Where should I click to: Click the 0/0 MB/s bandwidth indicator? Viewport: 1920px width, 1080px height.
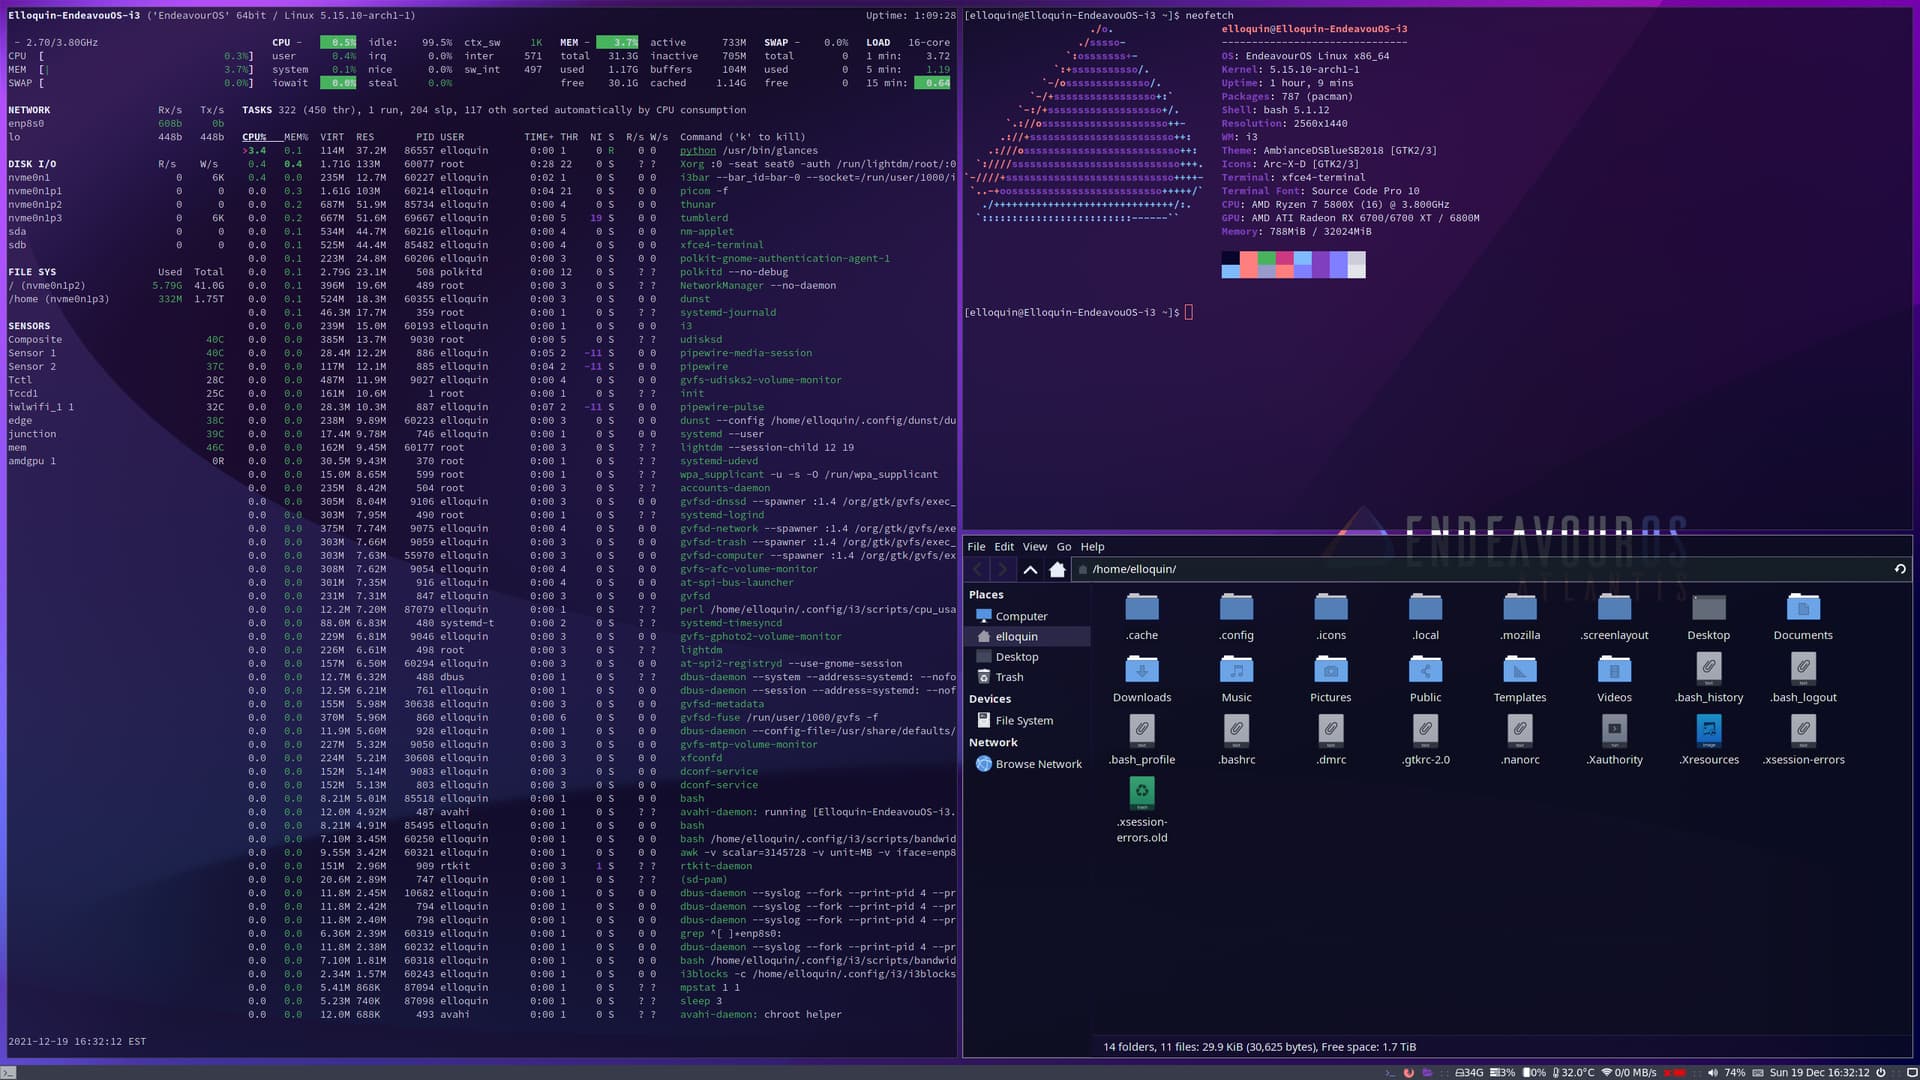1628,1073
